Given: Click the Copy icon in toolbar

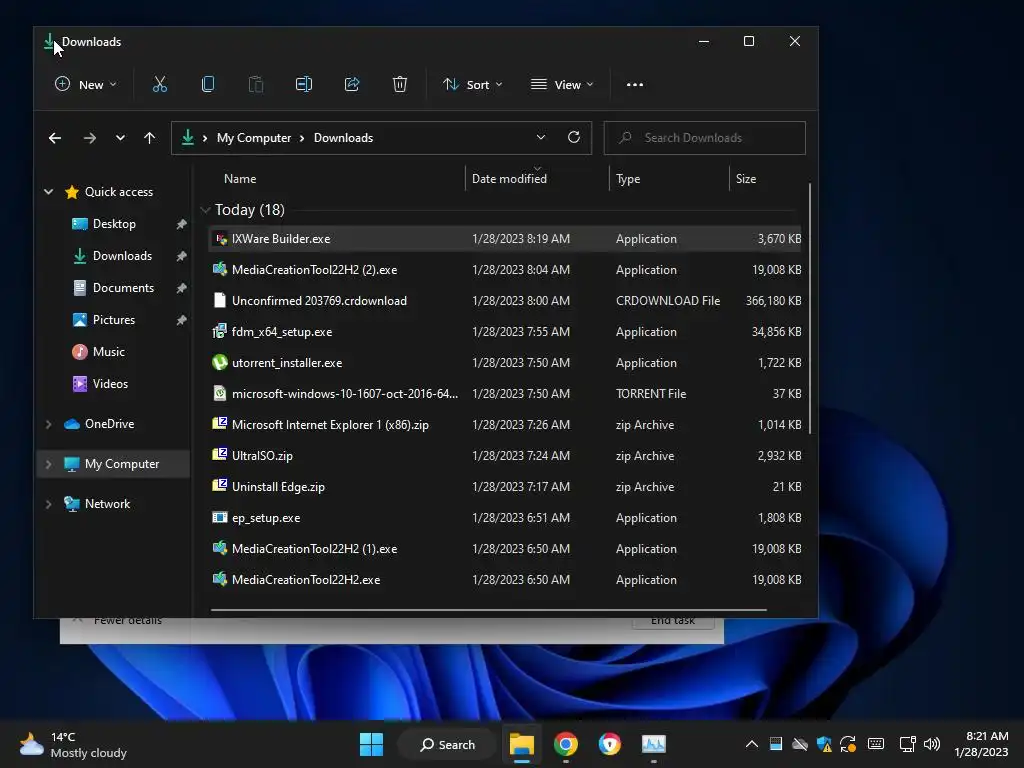Looking at the screenshot, I should pyautogui.click(x=208, y=84).
